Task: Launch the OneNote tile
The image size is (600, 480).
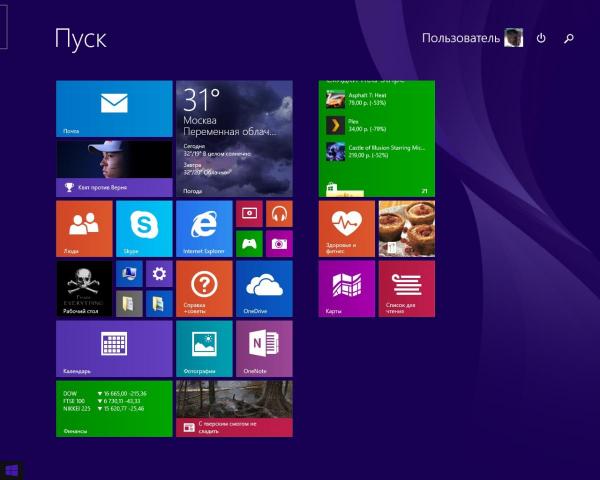Action: point(264,348)
